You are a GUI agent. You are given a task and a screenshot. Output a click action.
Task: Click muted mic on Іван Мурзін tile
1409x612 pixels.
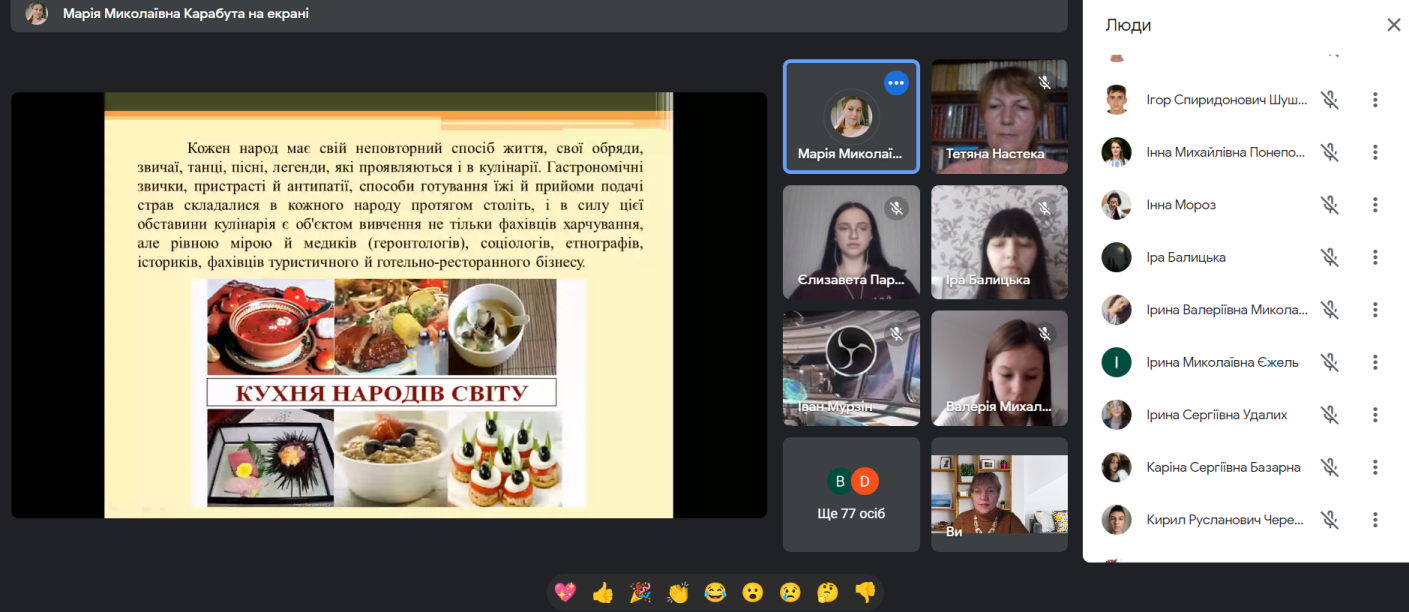(896, 333)
